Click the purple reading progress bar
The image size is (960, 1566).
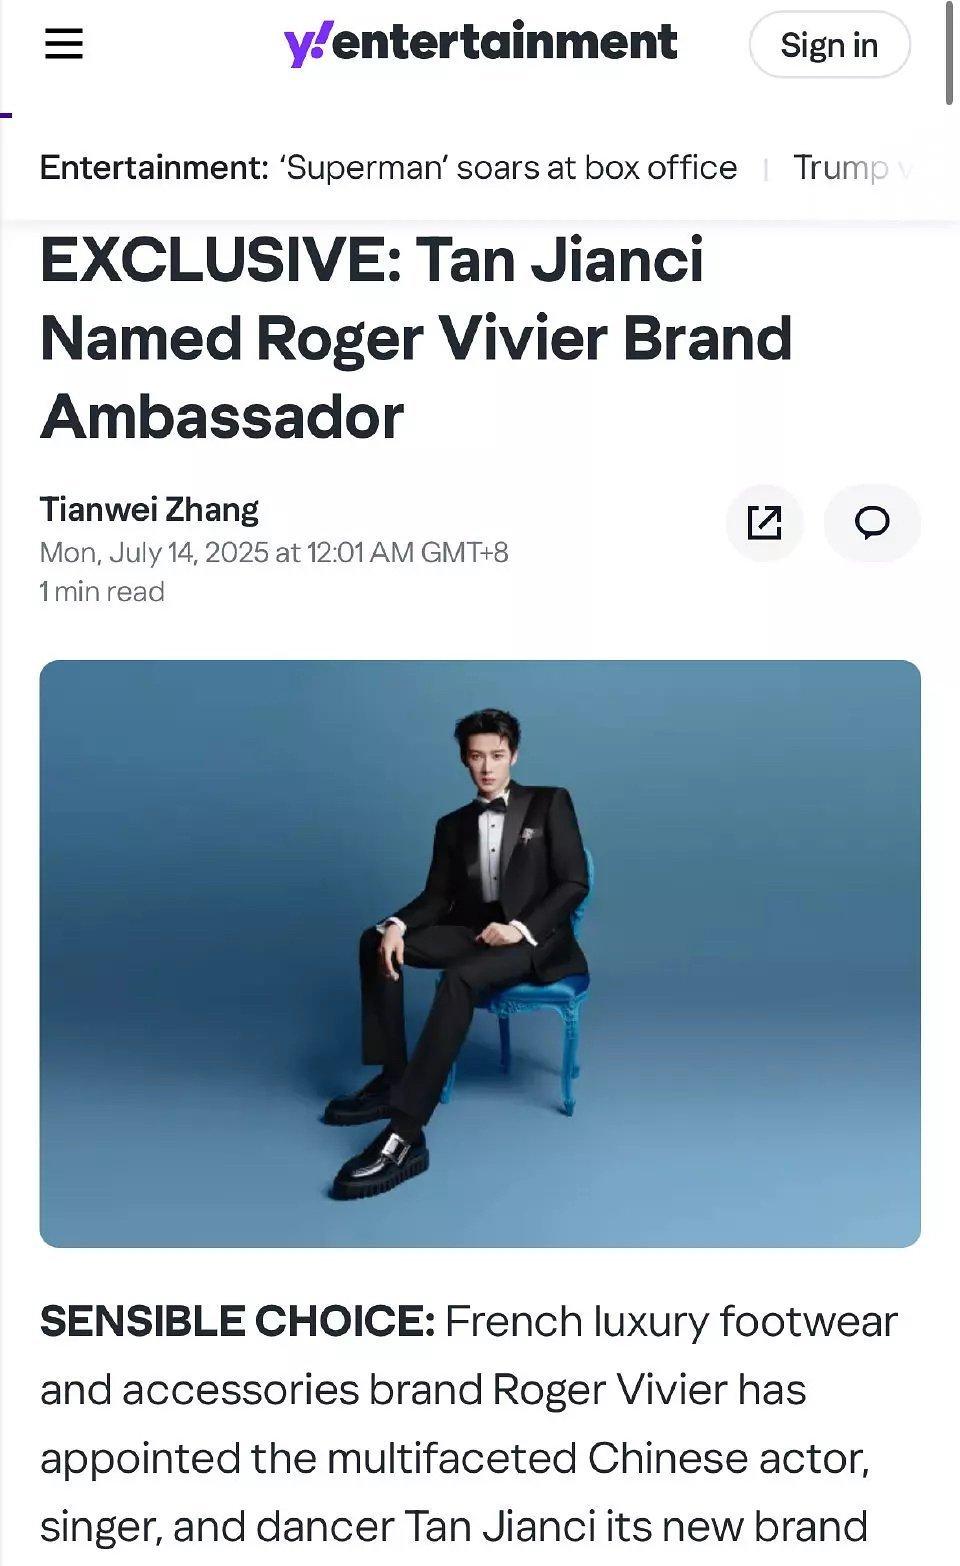6,115
